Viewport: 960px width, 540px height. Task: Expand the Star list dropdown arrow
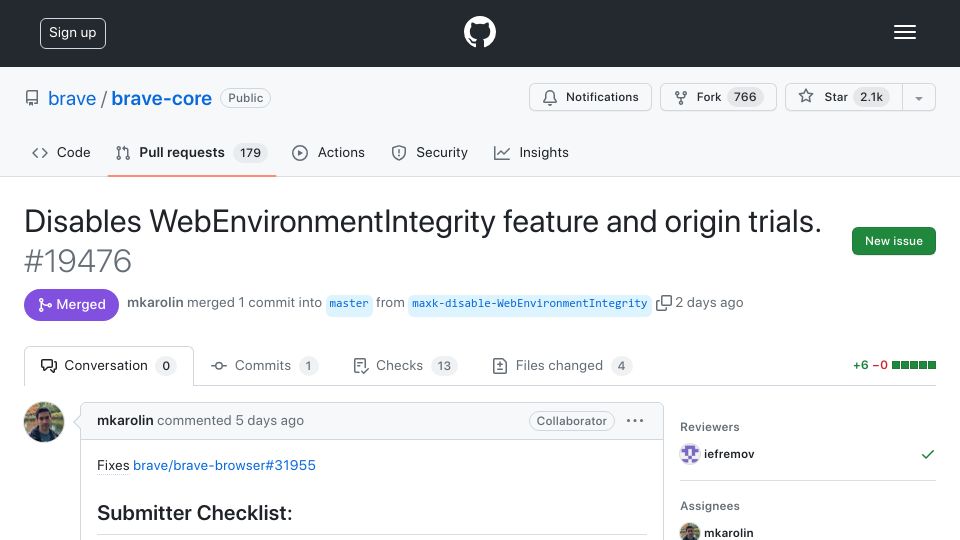(918, 98)
